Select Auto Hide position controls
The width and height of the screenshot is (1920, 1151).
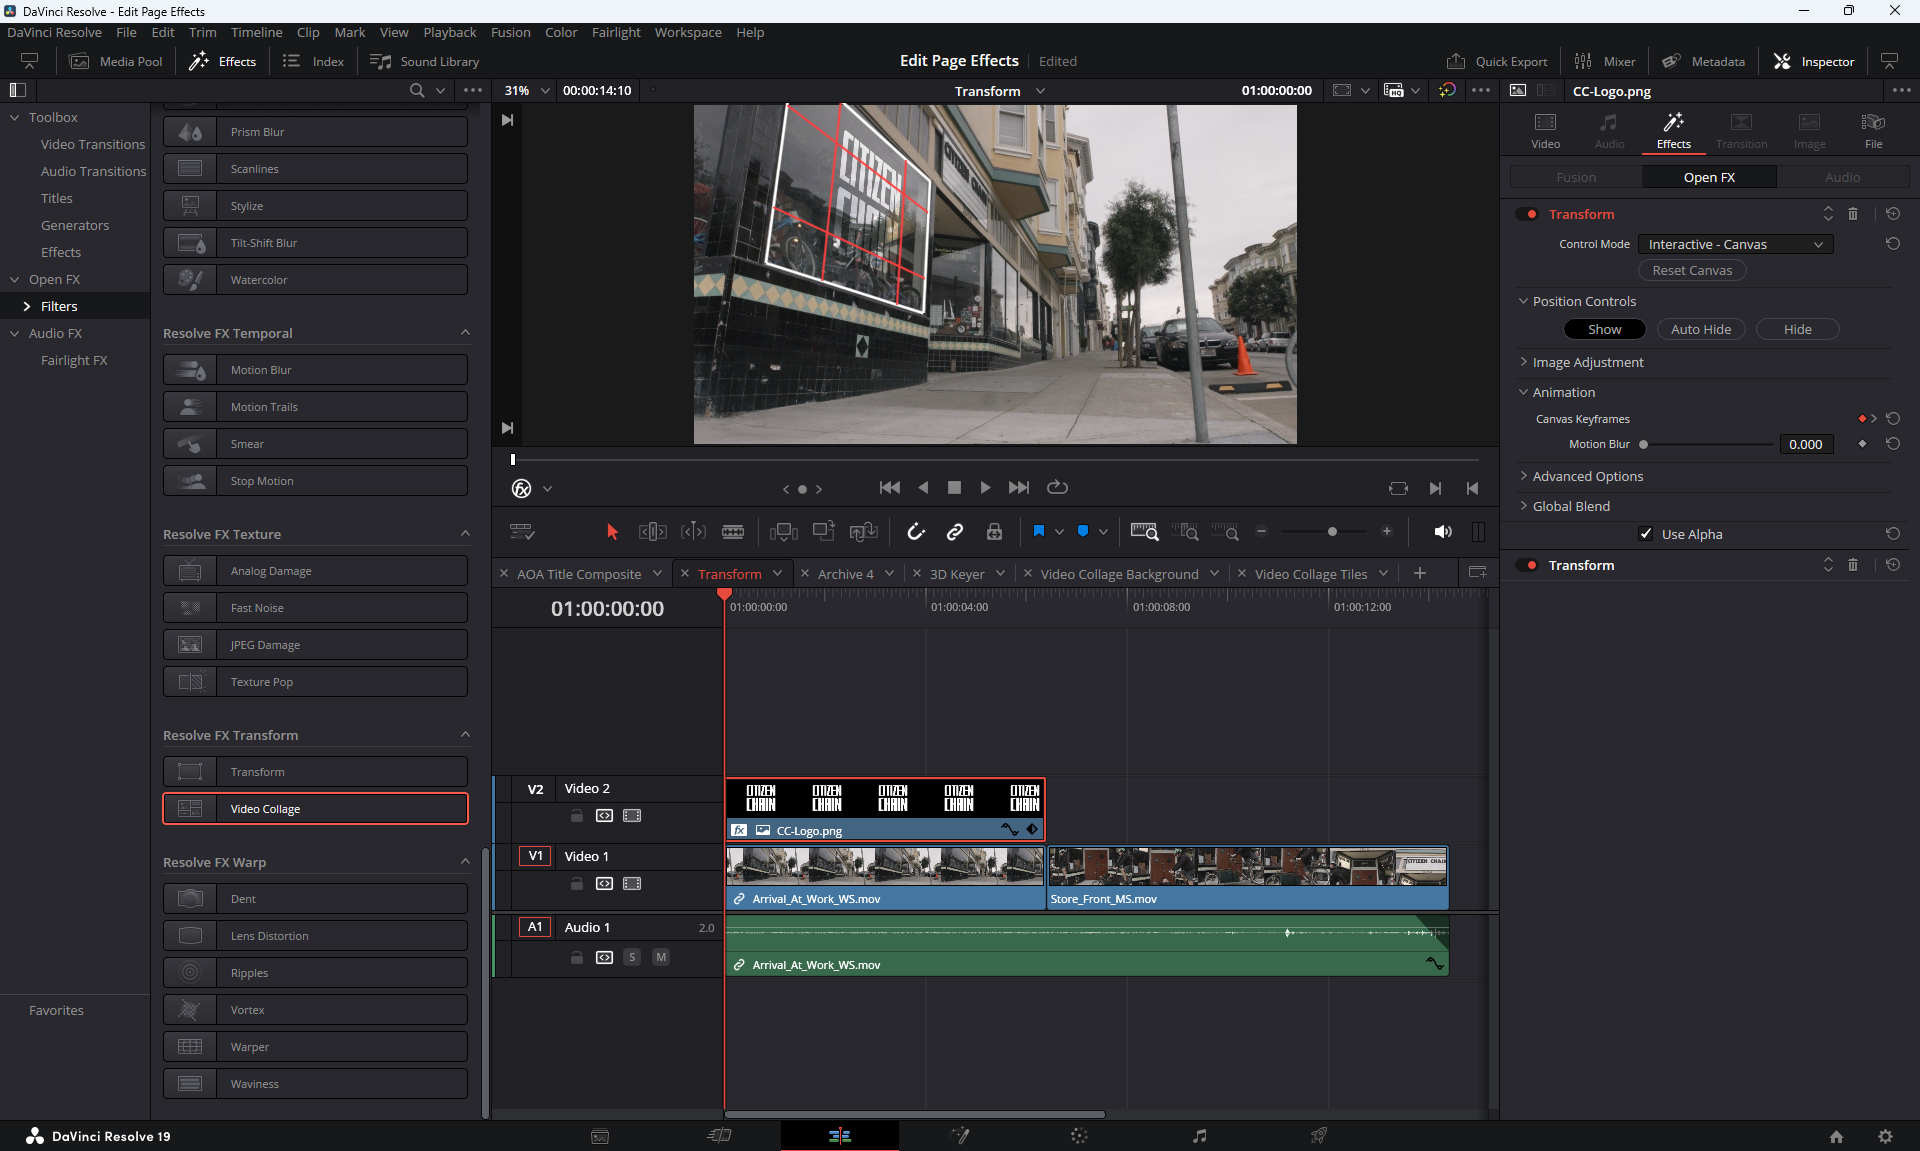point(1700,329)
